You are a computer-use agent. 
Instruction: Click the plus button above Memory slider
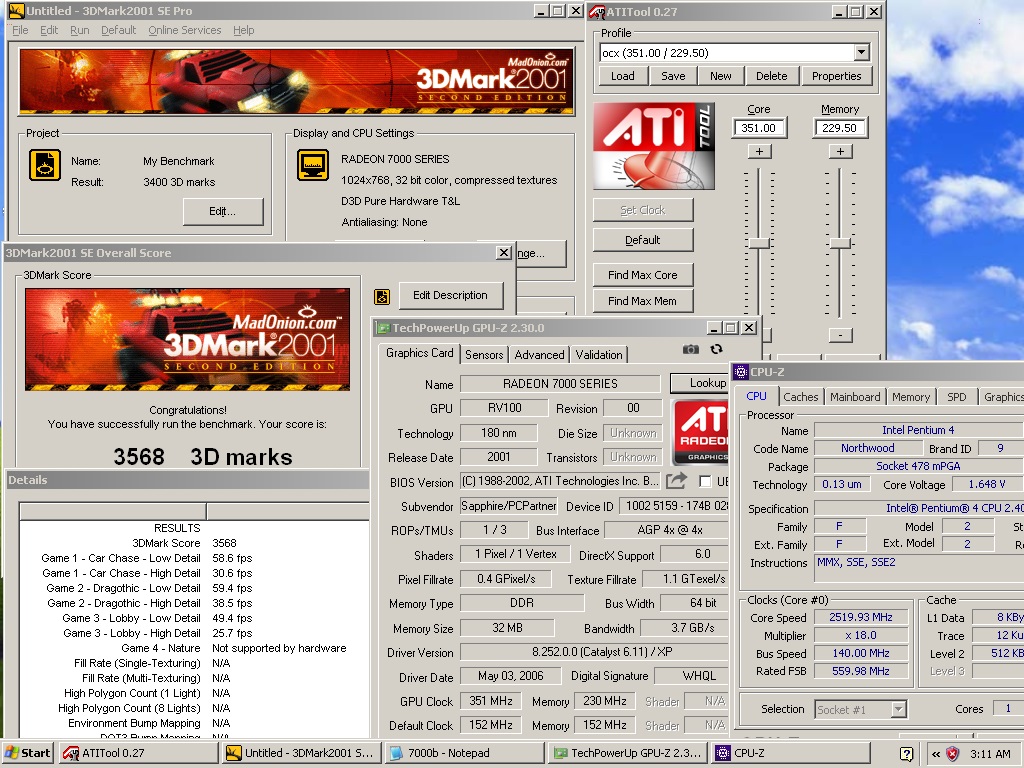(840, 152)
